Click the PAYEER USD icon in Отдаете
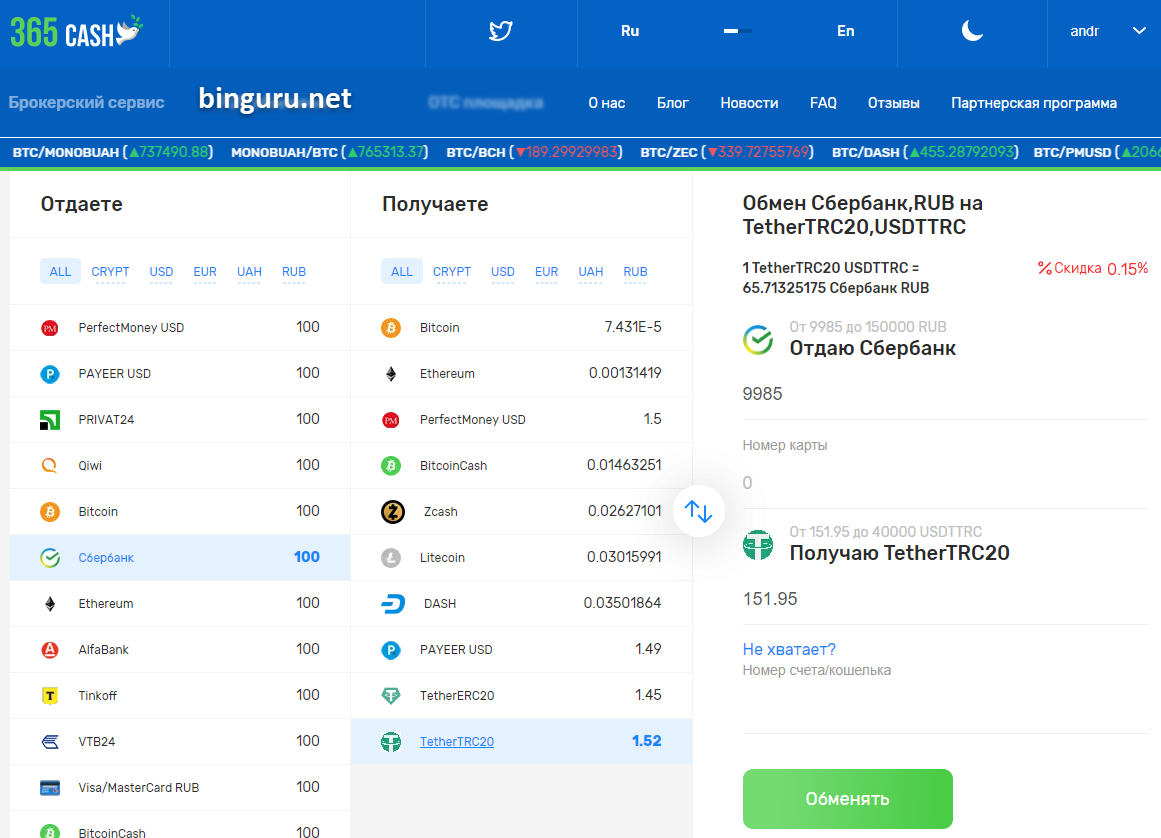The width and height of the screenshot is (1161, 838). click(x=50, y=374)
